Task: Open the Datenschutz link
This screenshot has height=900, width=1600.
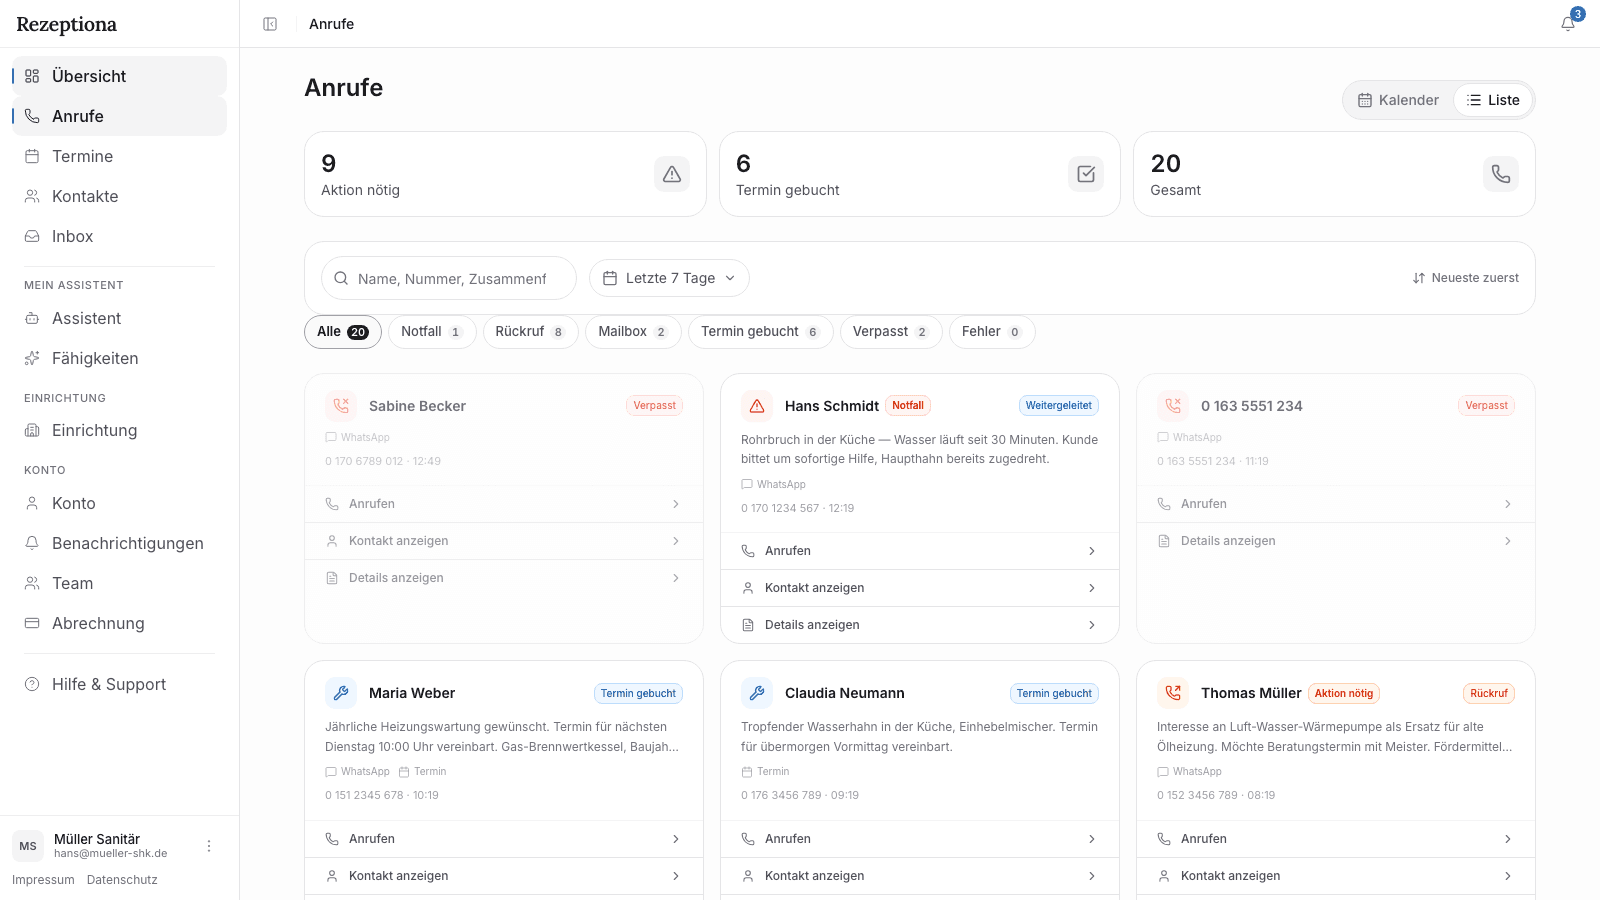Action: (x=122, y=880)
